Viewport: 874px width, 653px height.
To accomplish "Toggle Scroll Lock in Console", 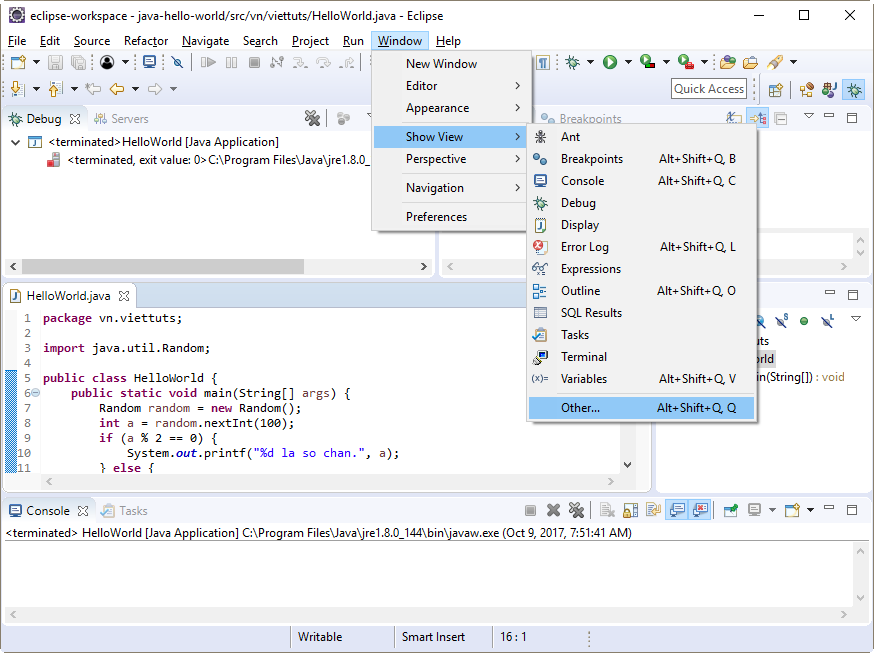I will pyautogui.click(x=630, y=510).
